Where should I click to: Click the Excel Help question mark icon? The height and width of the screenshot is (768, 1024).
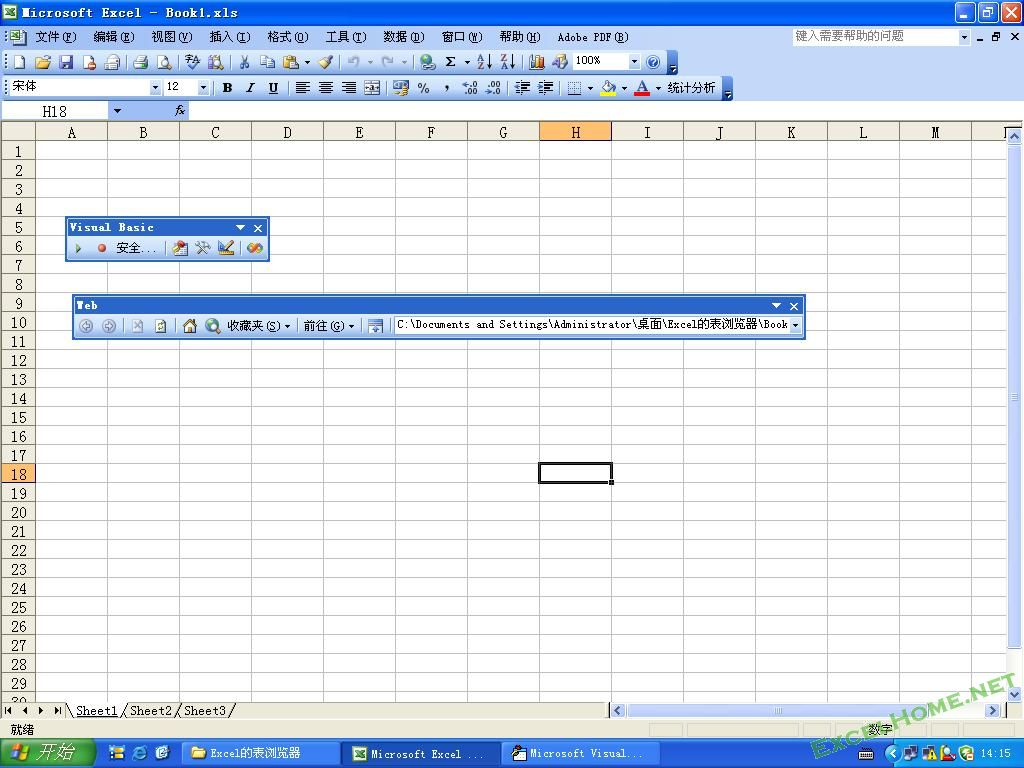click(652, 62)
